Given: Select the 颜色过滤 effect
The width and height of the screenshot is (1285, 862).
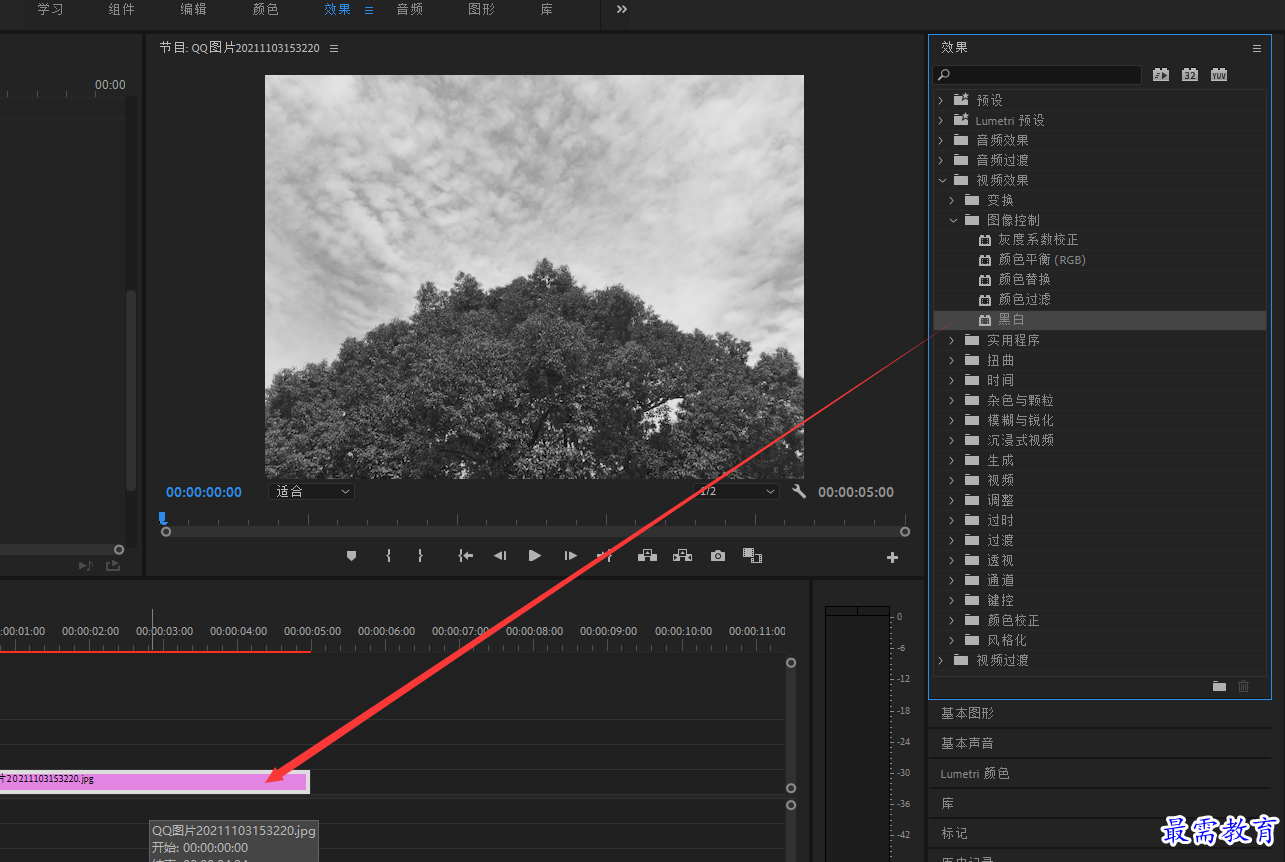Looking at the screenshot, I should tap(1025, 300).
